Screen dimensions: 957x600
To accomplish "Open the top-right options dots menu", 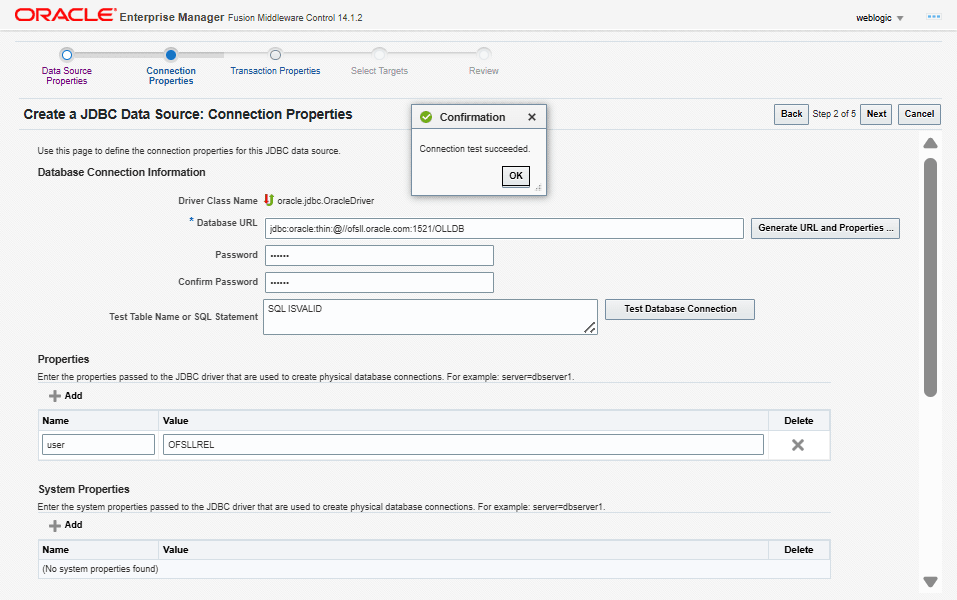I will (934, 17).
